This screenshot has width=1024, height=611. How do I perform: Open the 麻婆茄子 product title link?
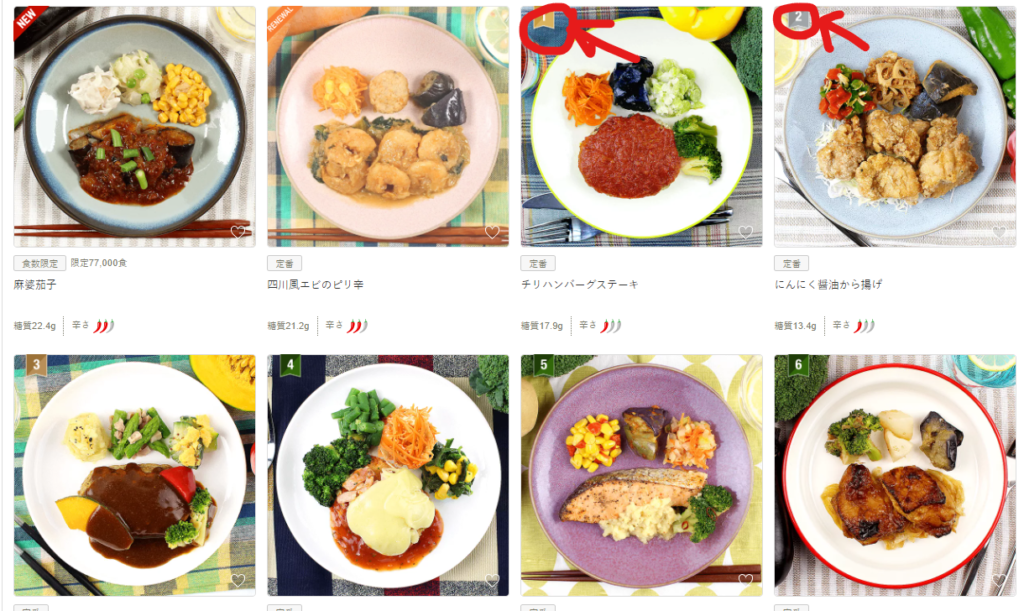[x=35, y=285]
